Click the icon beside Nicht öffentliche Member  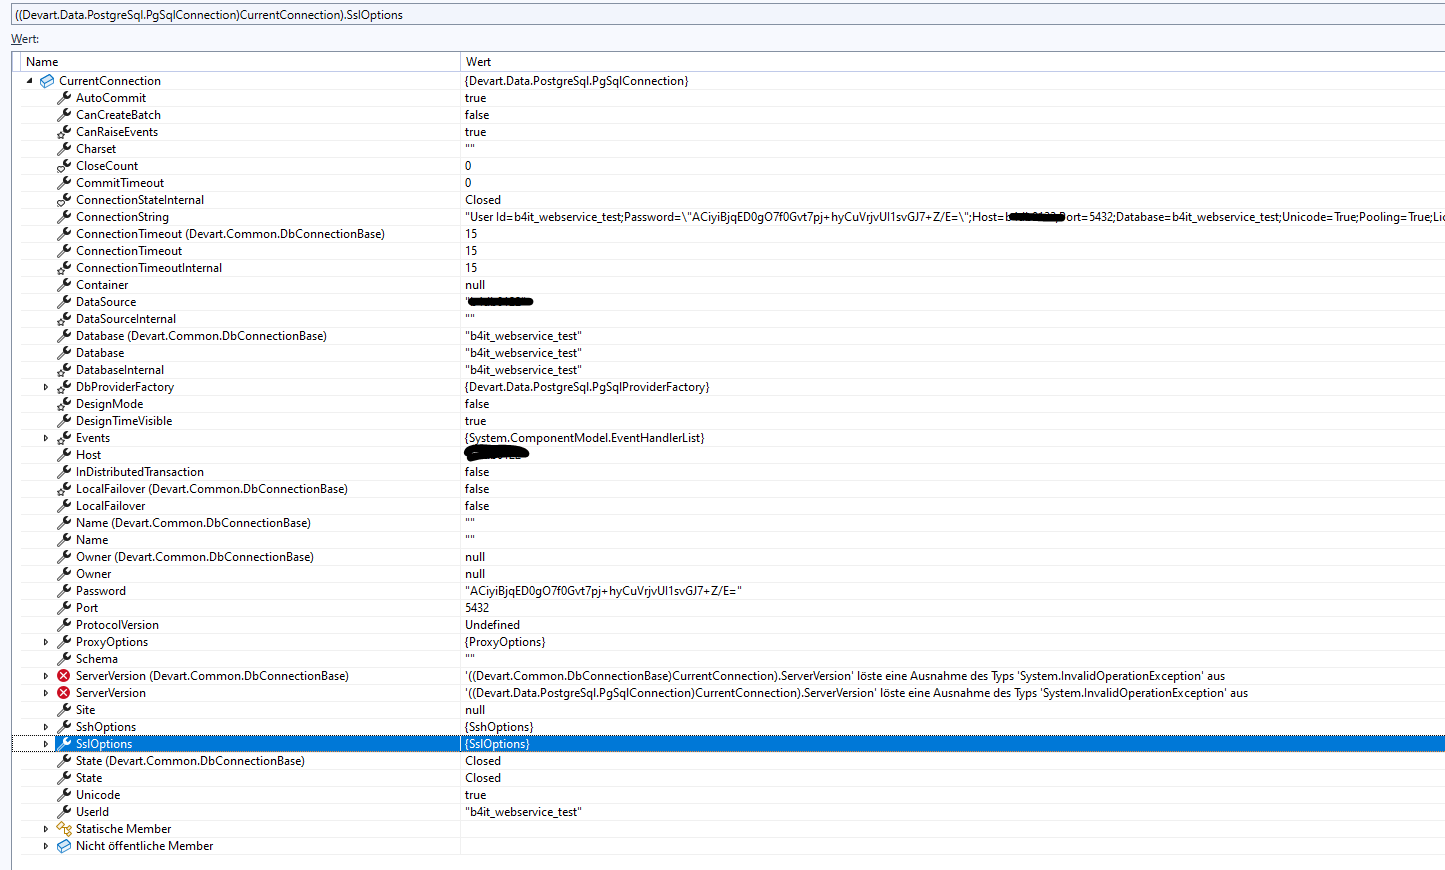(64, 846)
